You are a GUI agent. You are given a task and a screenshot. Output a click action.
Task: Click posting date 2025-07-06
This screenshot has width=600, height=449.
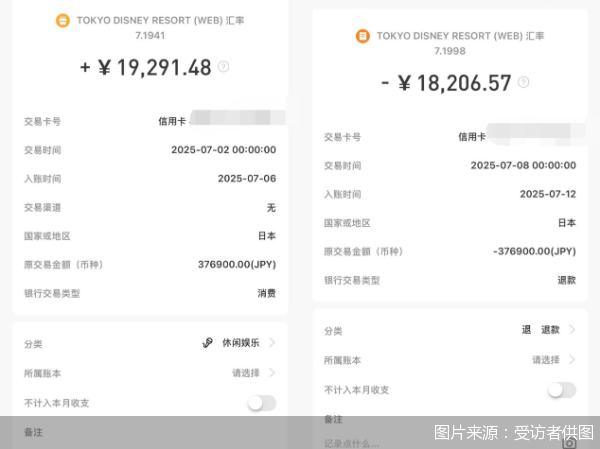247,178
